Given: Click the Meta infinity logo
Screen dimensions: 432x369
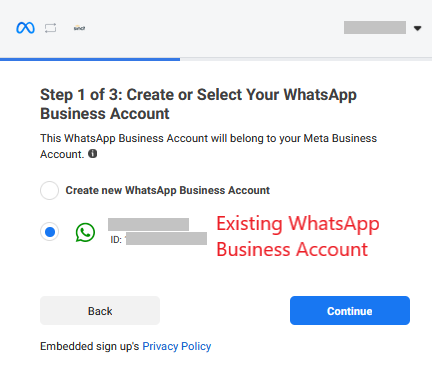Looking at the screenshot, I should point(25,28).
